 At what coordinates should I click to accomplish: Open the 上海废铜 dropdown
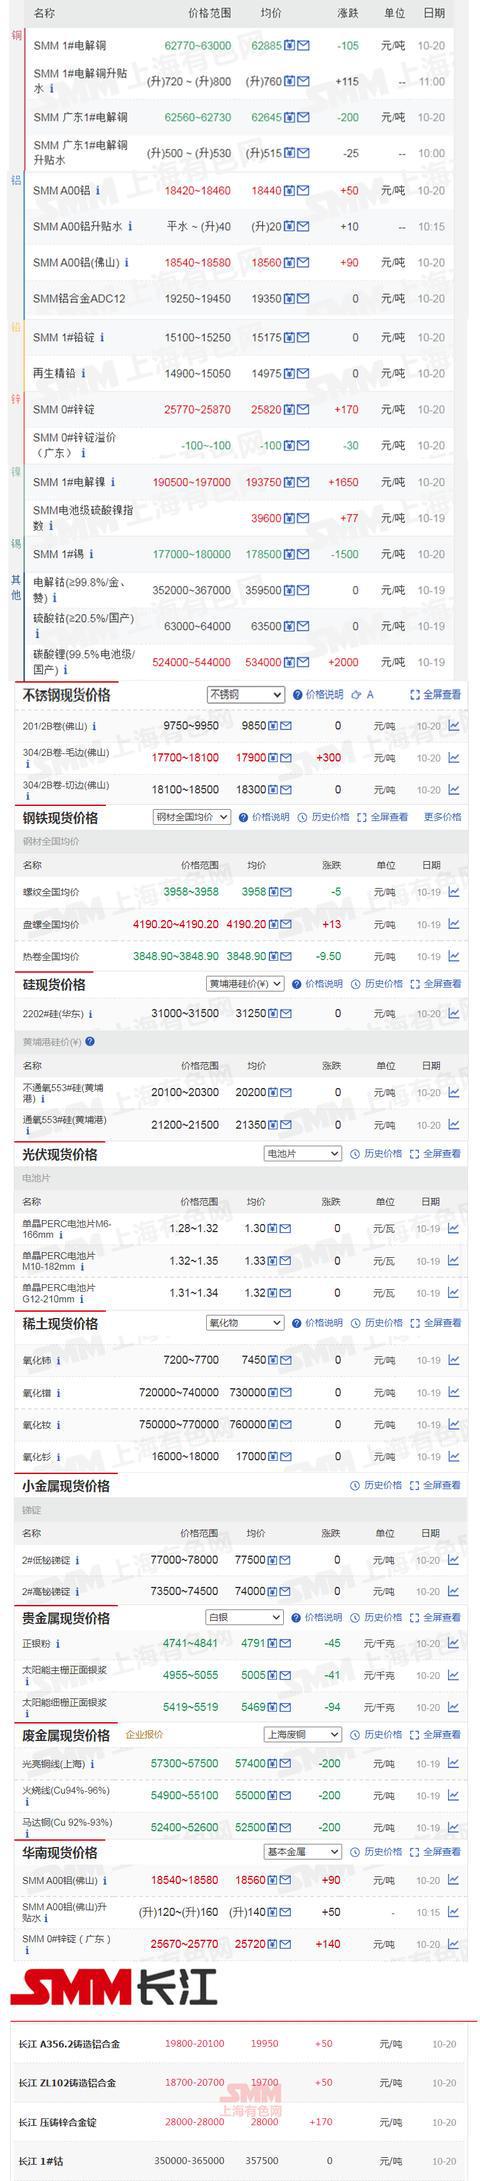tap(302, 1735)
